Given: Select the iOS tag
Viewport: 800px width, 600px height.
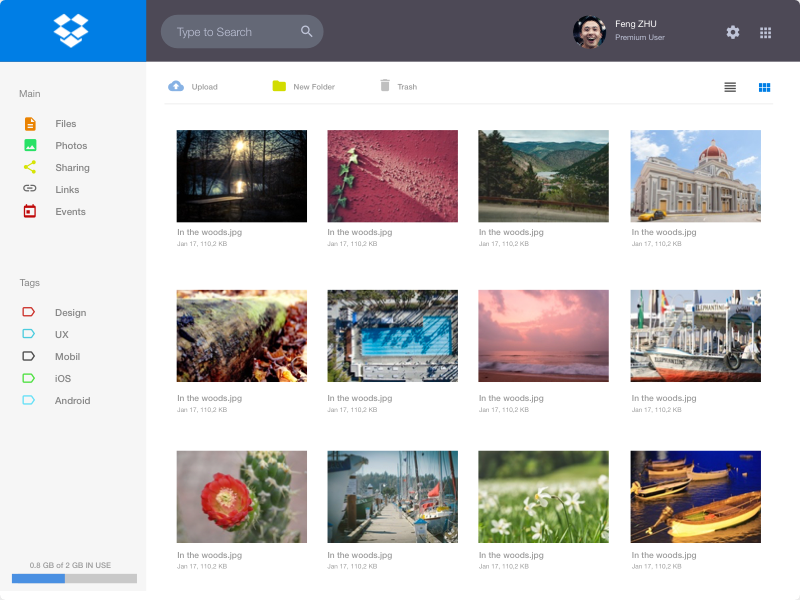Looking at the screenshot, I should 62,379.
